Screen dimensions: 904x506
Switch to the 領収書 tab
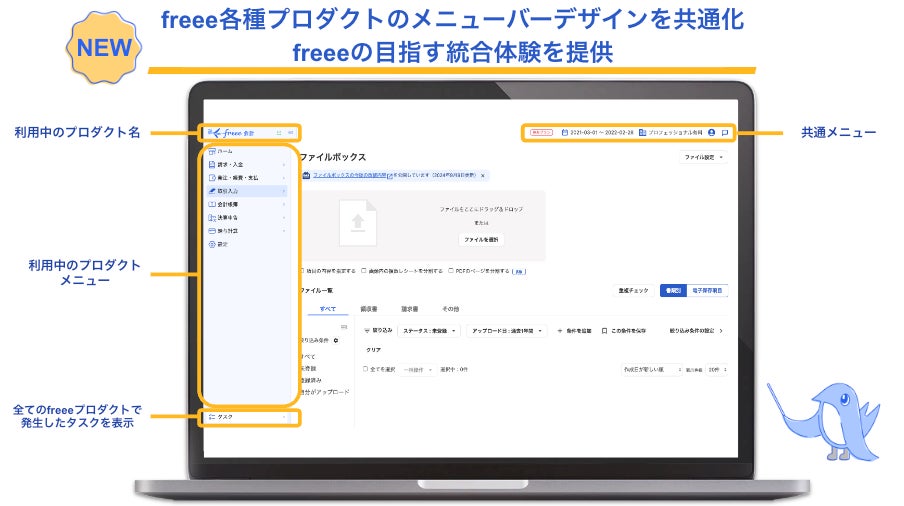click(x=369, y=309)
